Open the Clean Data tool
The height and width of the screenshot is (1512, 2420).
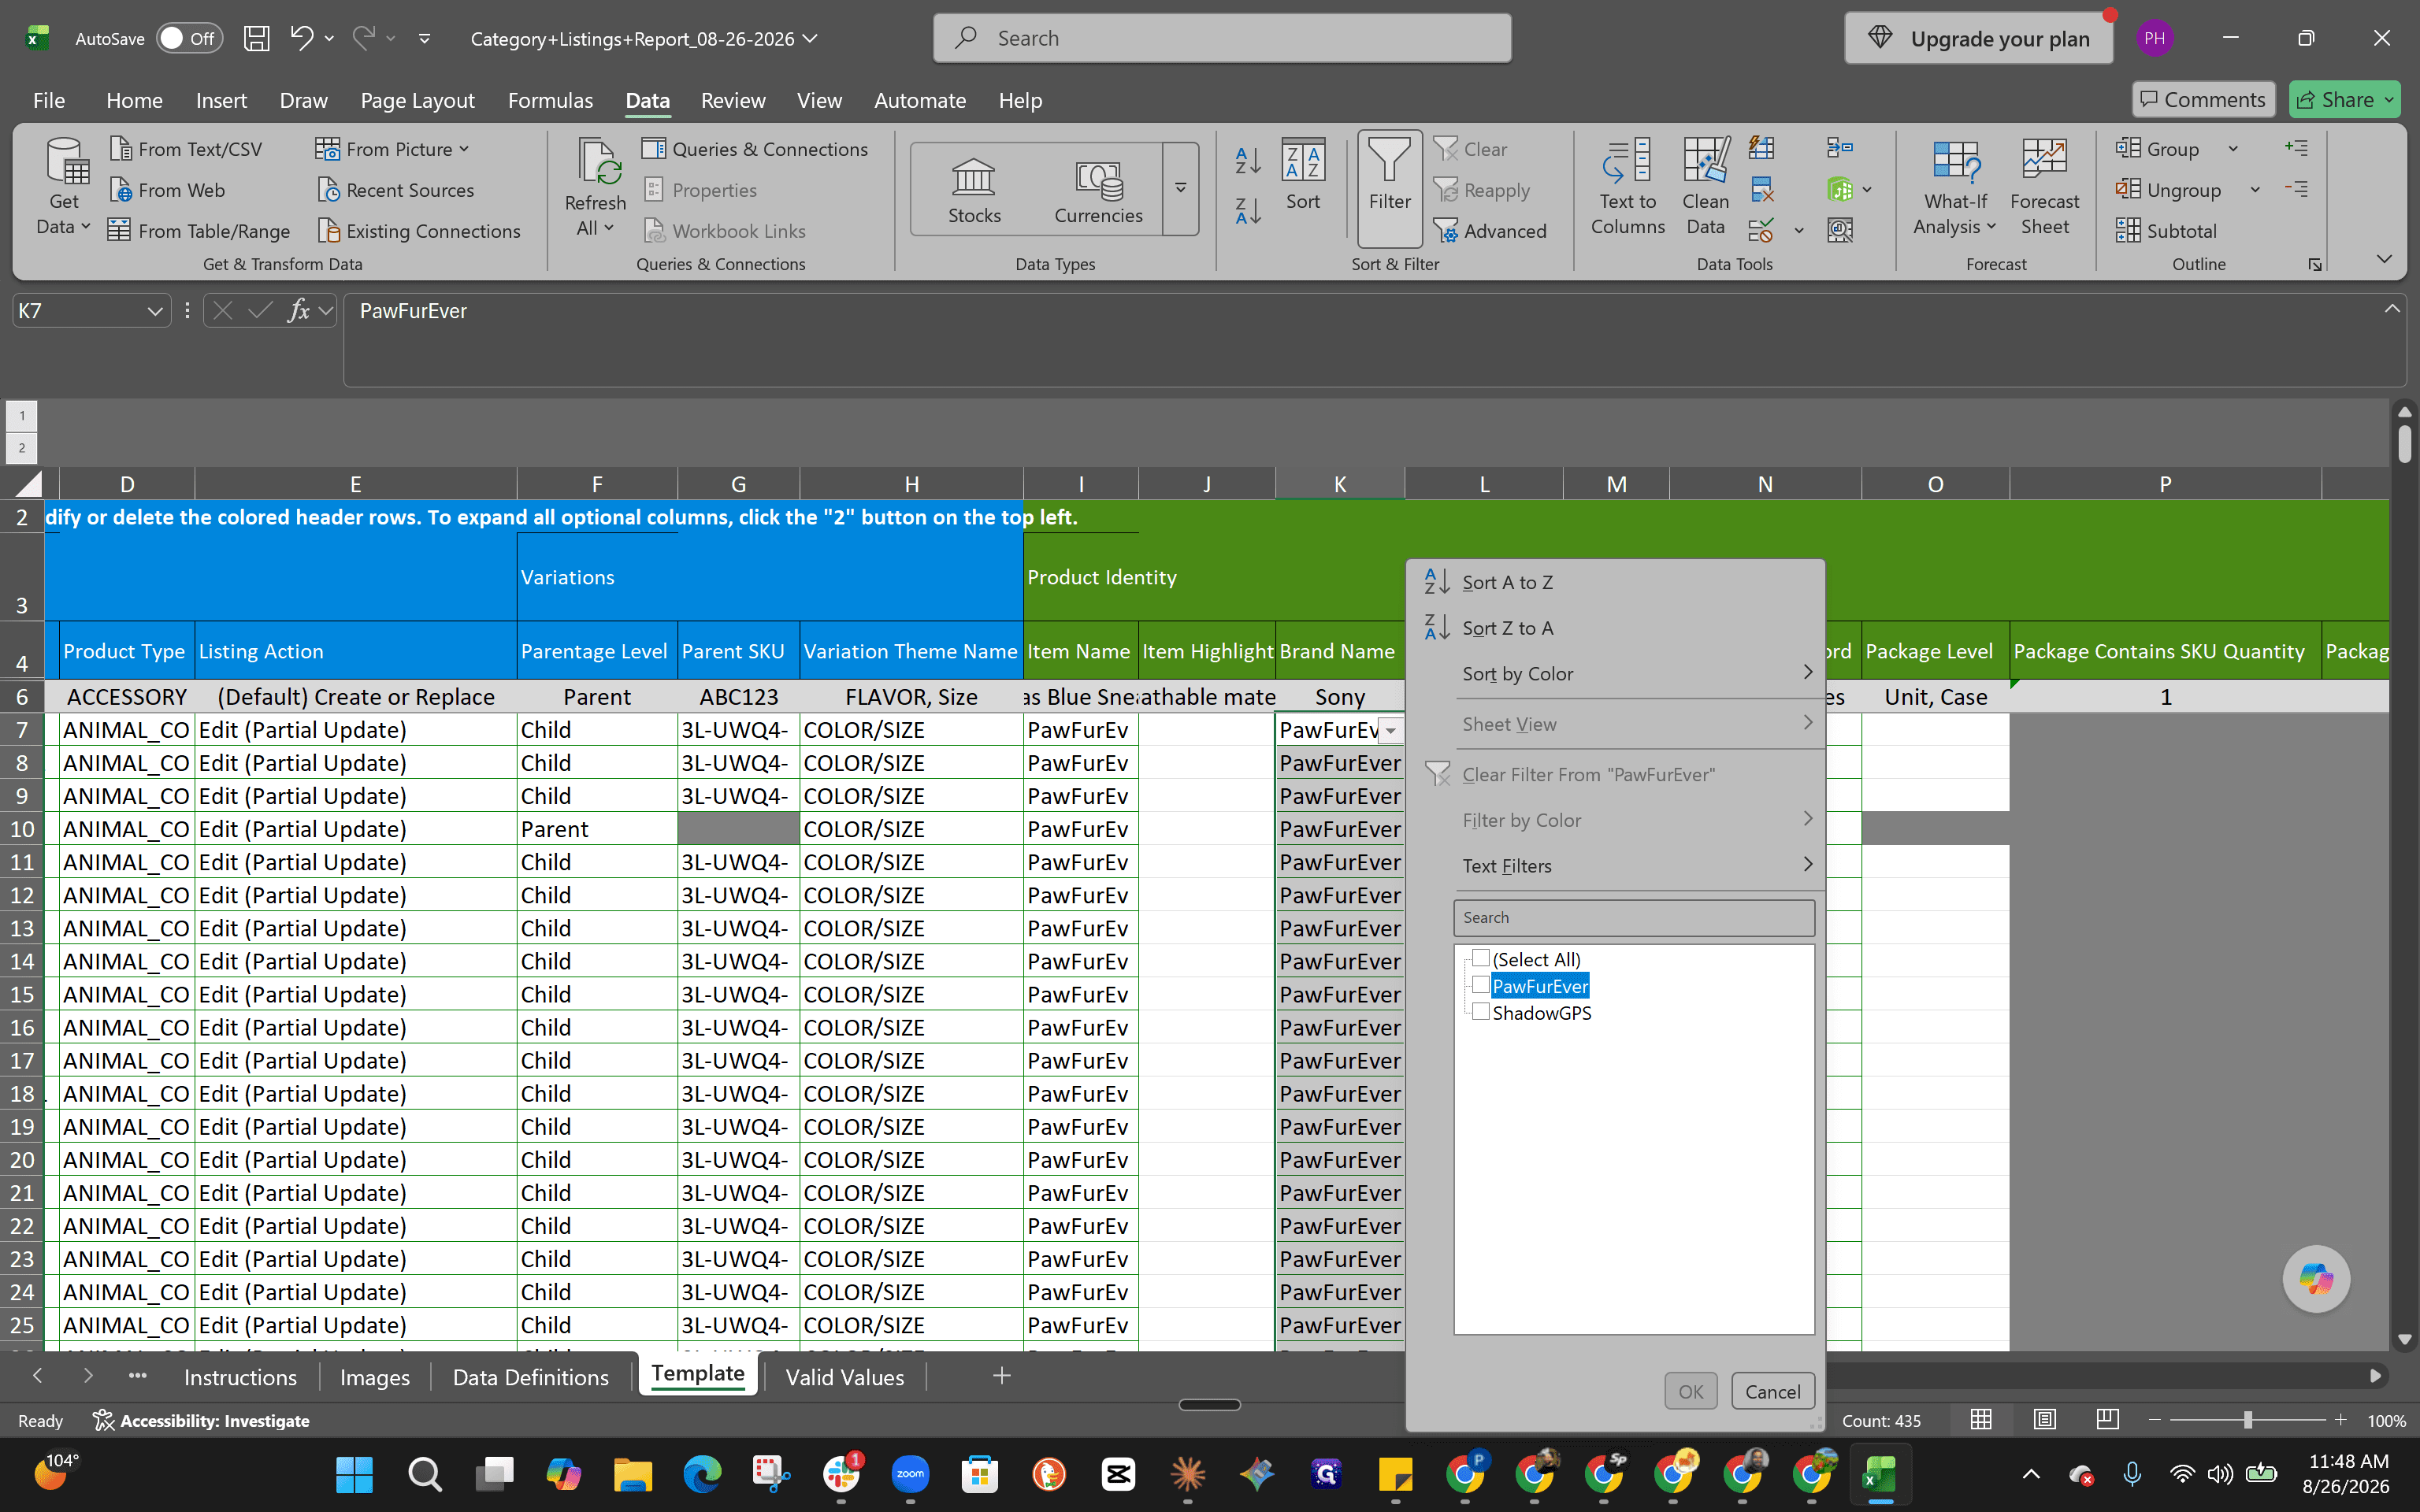[1705, 186]
